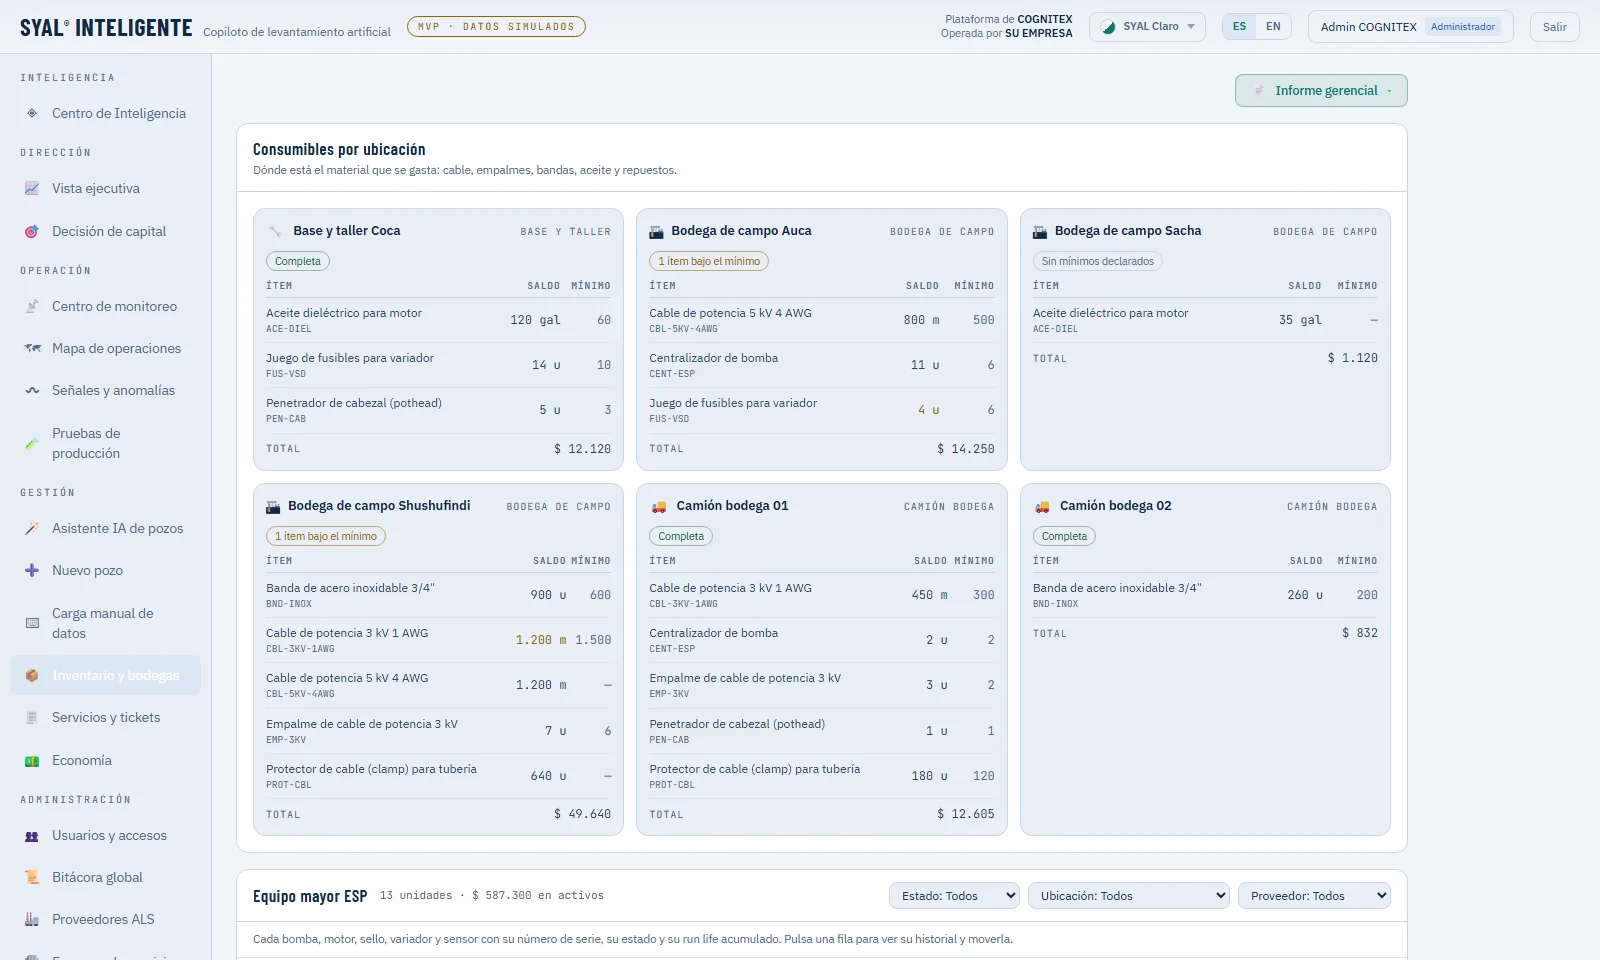This screenshot has height=960, width=1600.
Task: Open the Proveedor: Todos filter dropdown
Action: point(1315,896)
